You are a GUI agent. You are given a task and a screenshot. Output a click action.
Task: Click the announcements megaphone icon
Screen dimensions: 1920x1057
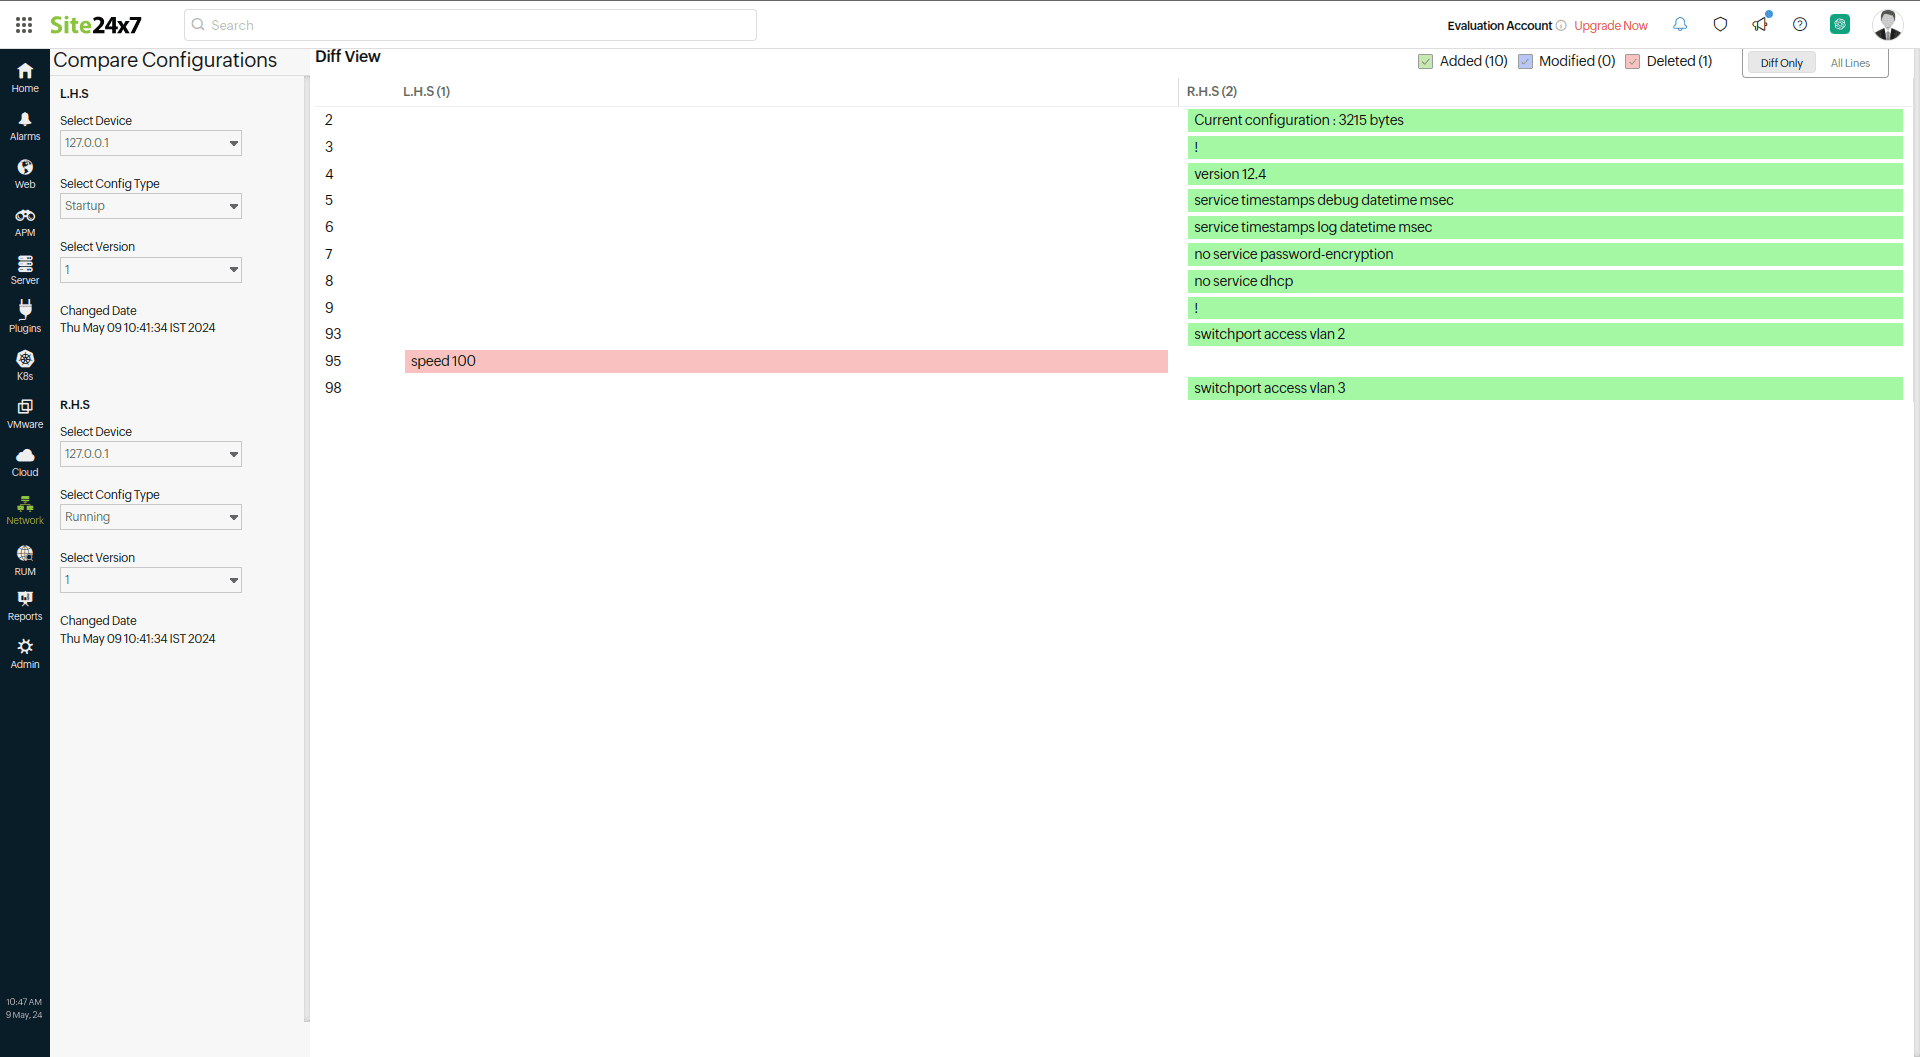coord(1760,25)
